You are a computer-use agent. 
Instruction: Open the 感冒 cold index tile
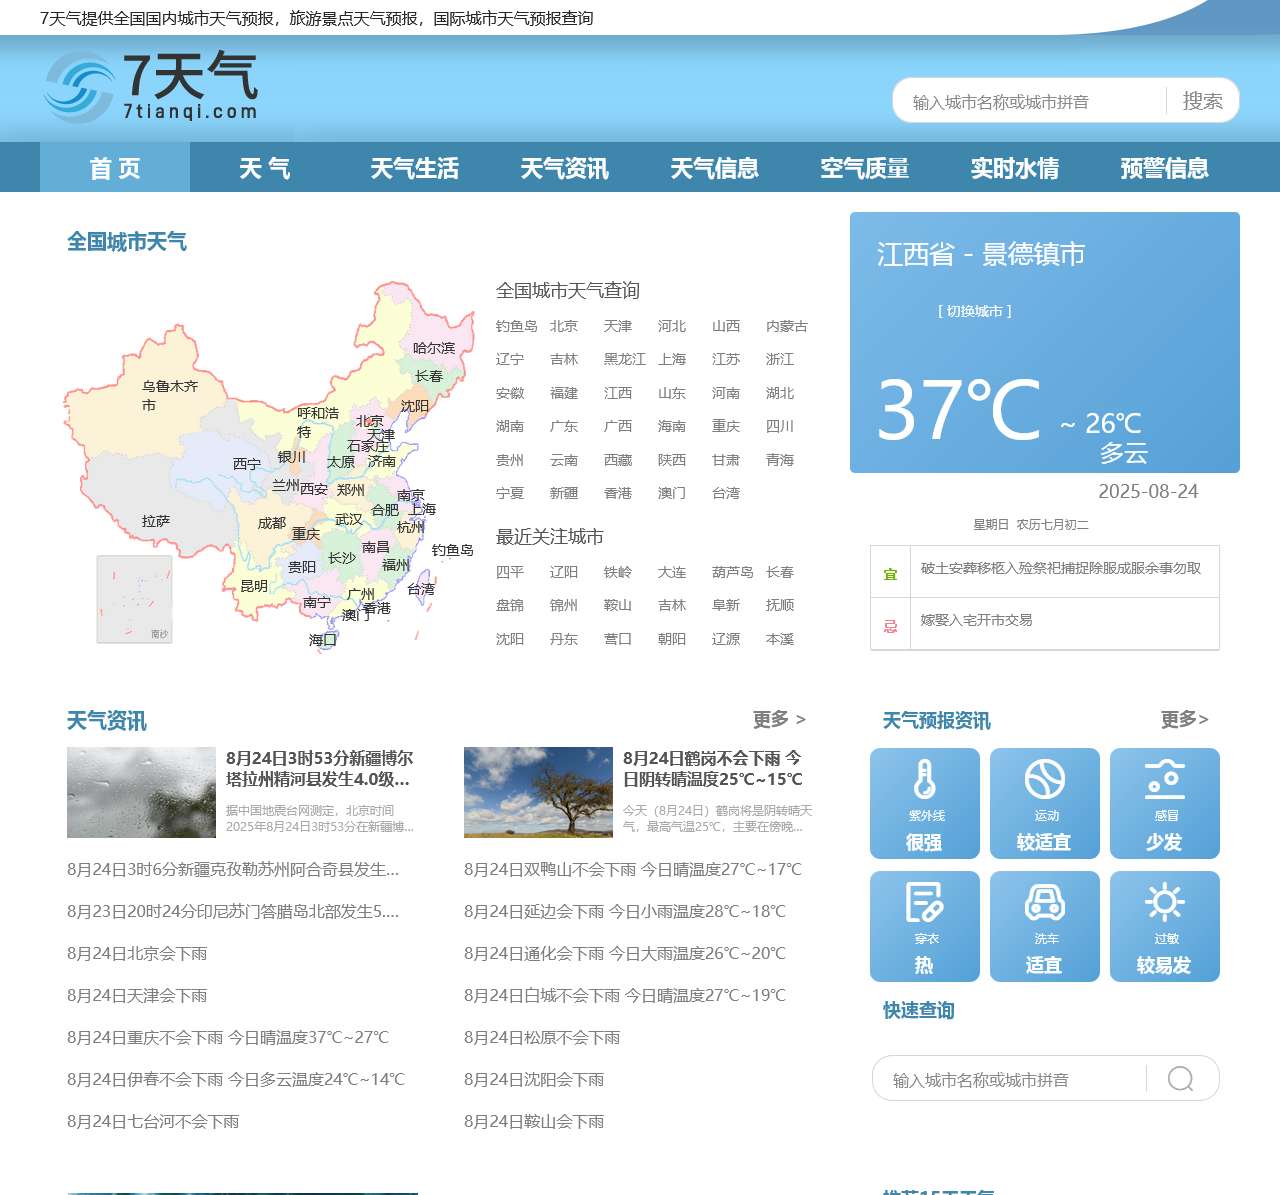1165,803
